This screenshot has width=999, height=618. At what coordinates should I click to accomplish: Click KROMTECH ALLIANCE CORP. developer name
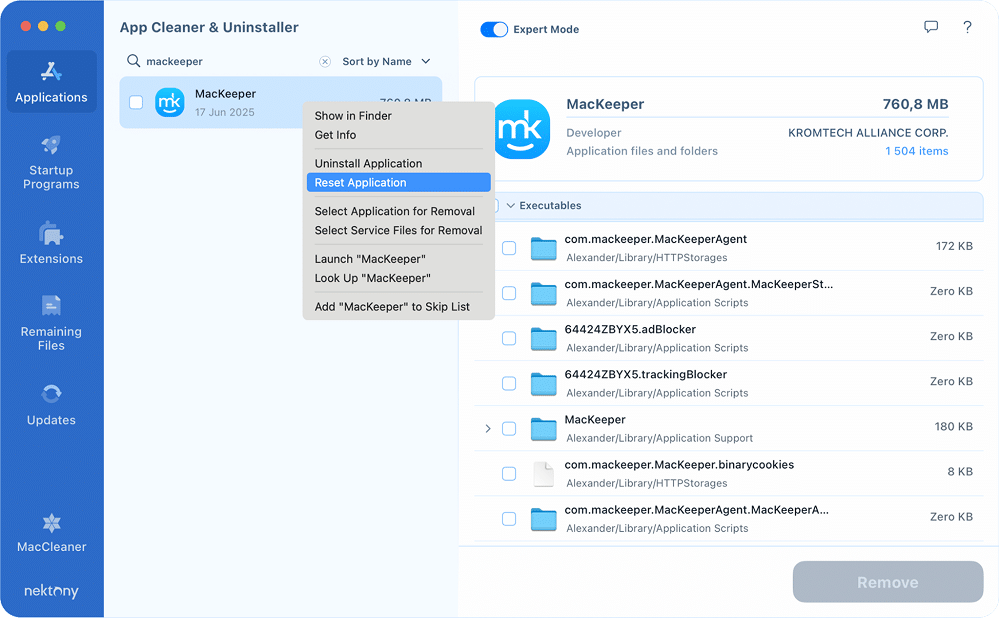point(868,133)
